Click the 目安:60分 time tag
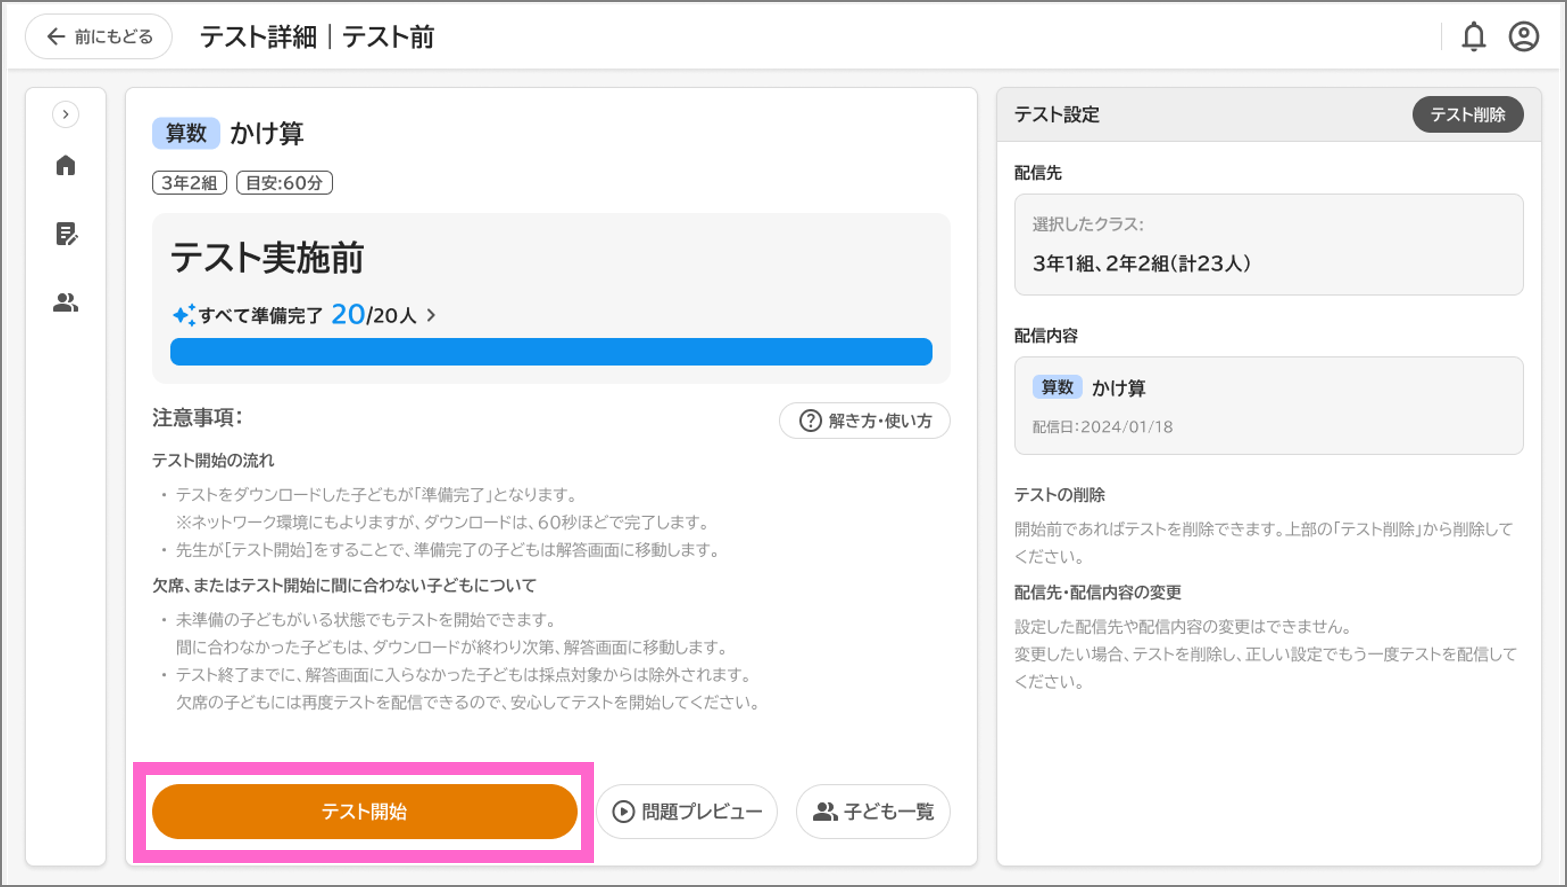Image resolution: width=1567 pixels, height=887 pixels. pos(285,183)
